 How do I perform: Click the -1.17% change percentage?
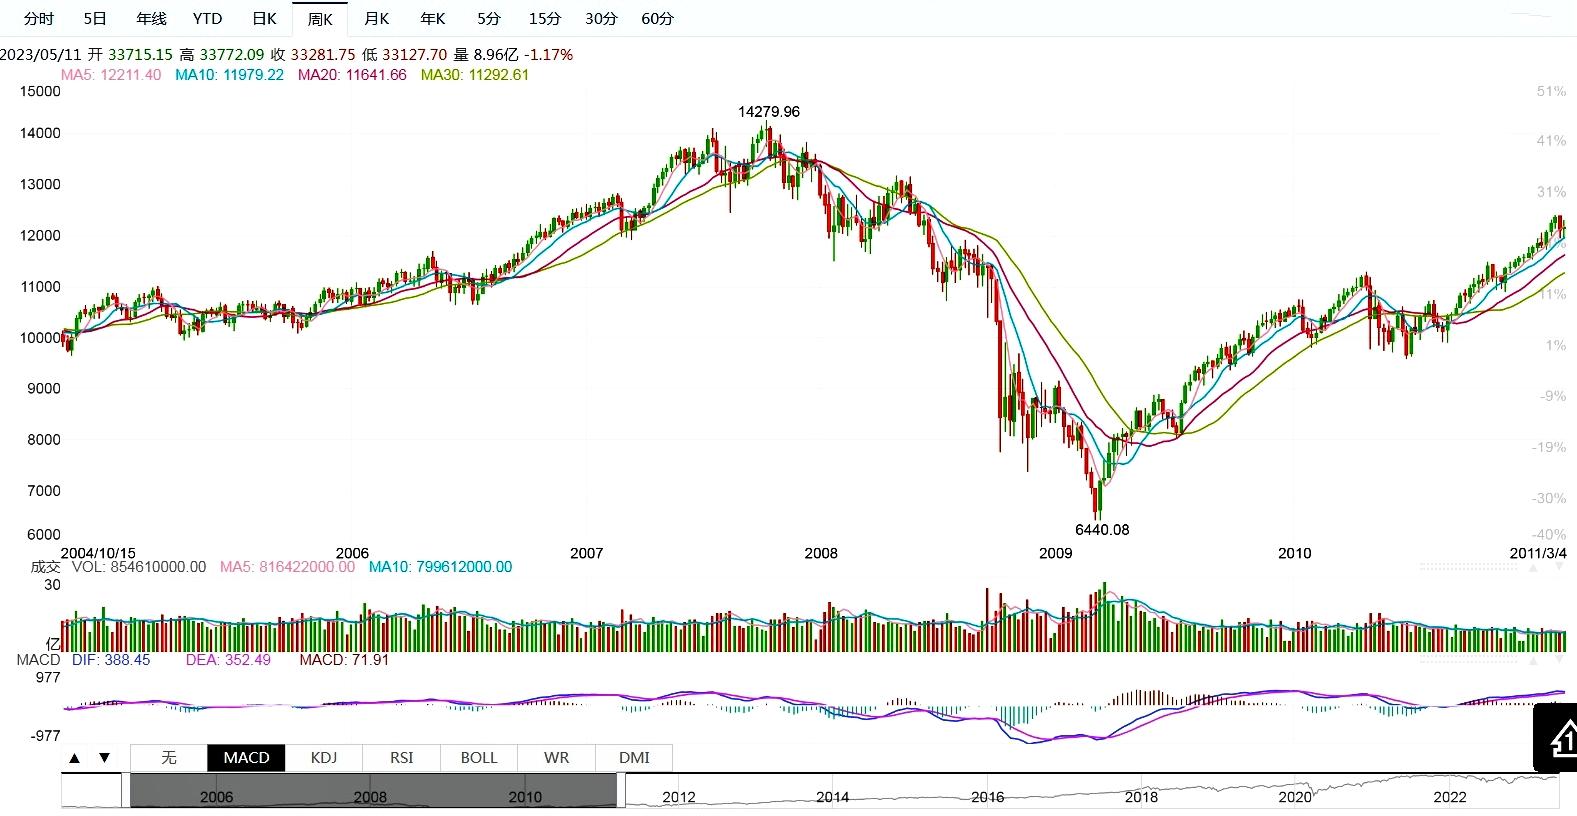coord(549,55)
